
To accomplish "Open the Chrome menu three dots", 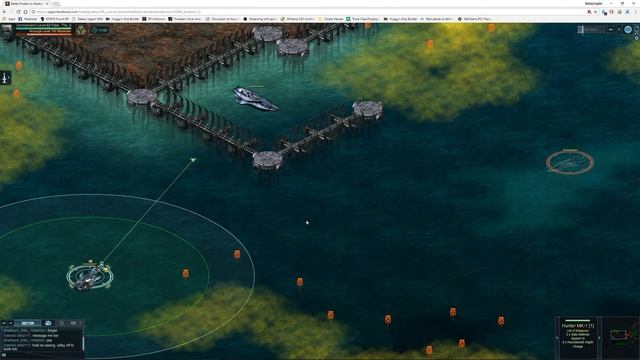I will coord(635,12).
